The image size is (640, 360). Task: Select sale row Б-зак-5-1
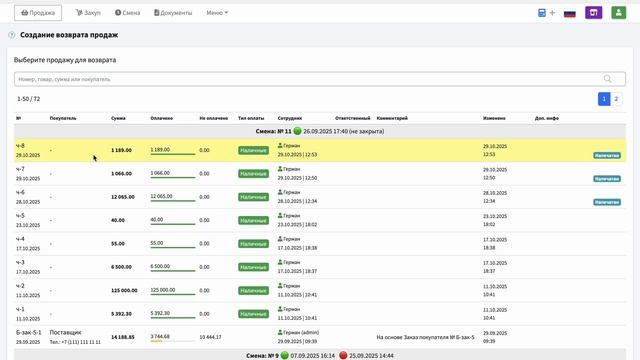click(320, 337)
